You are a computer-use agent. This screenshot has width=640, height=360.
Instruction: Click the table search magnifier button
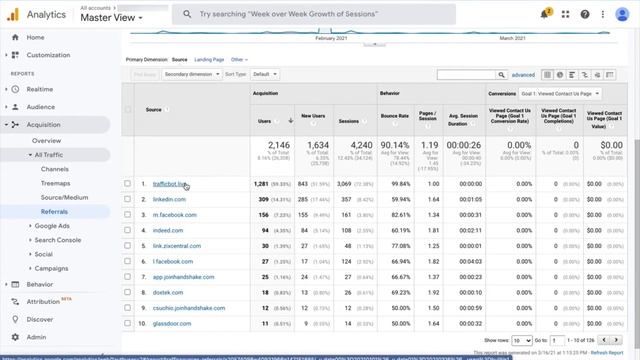click(501, 75)
